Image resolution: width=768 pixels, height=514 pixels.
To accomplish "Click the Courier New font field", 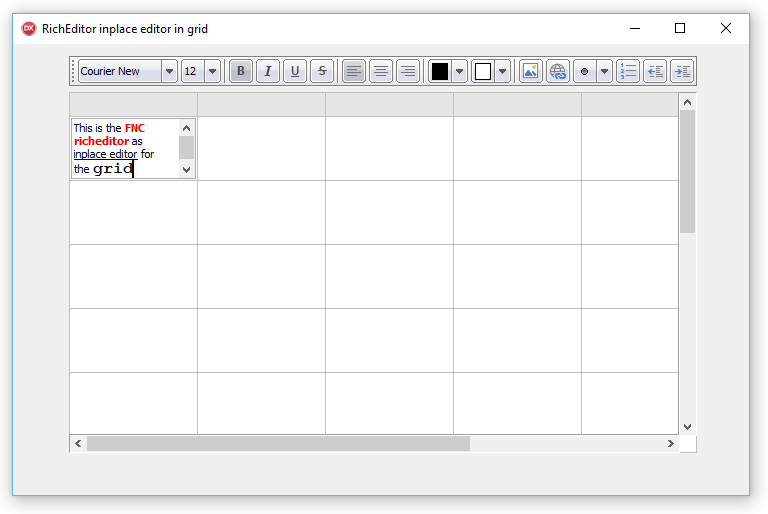I will 120,72.
